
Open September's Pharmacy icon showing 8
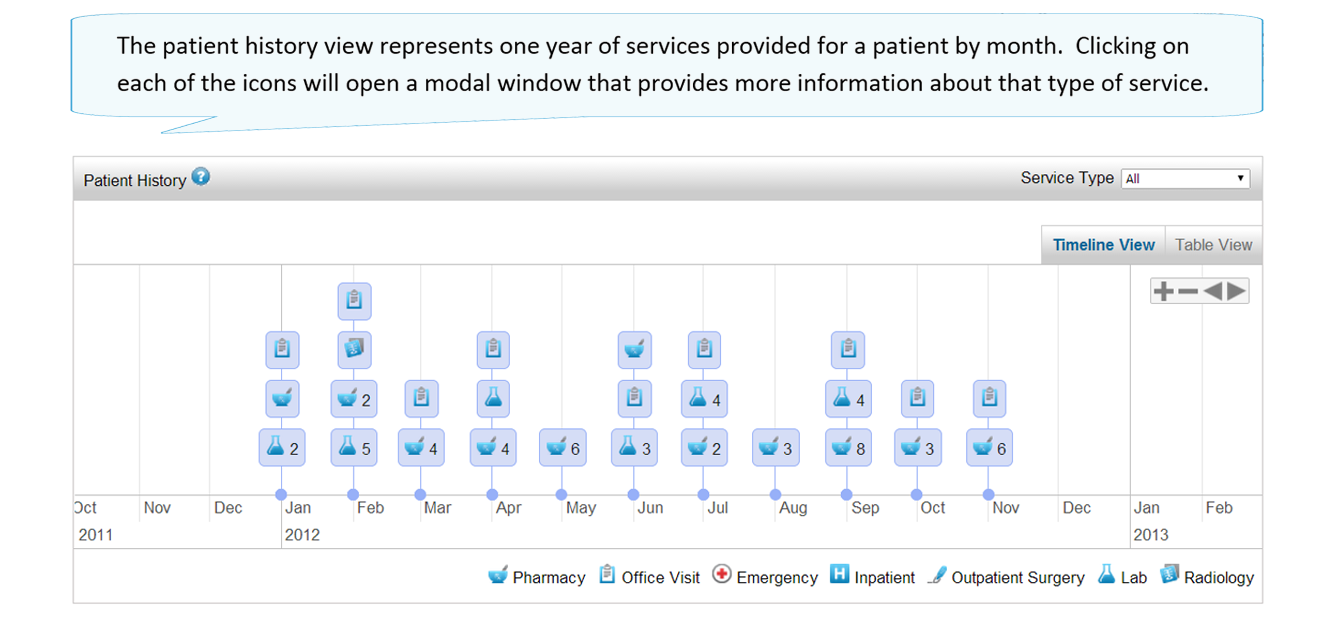[842, 447]
